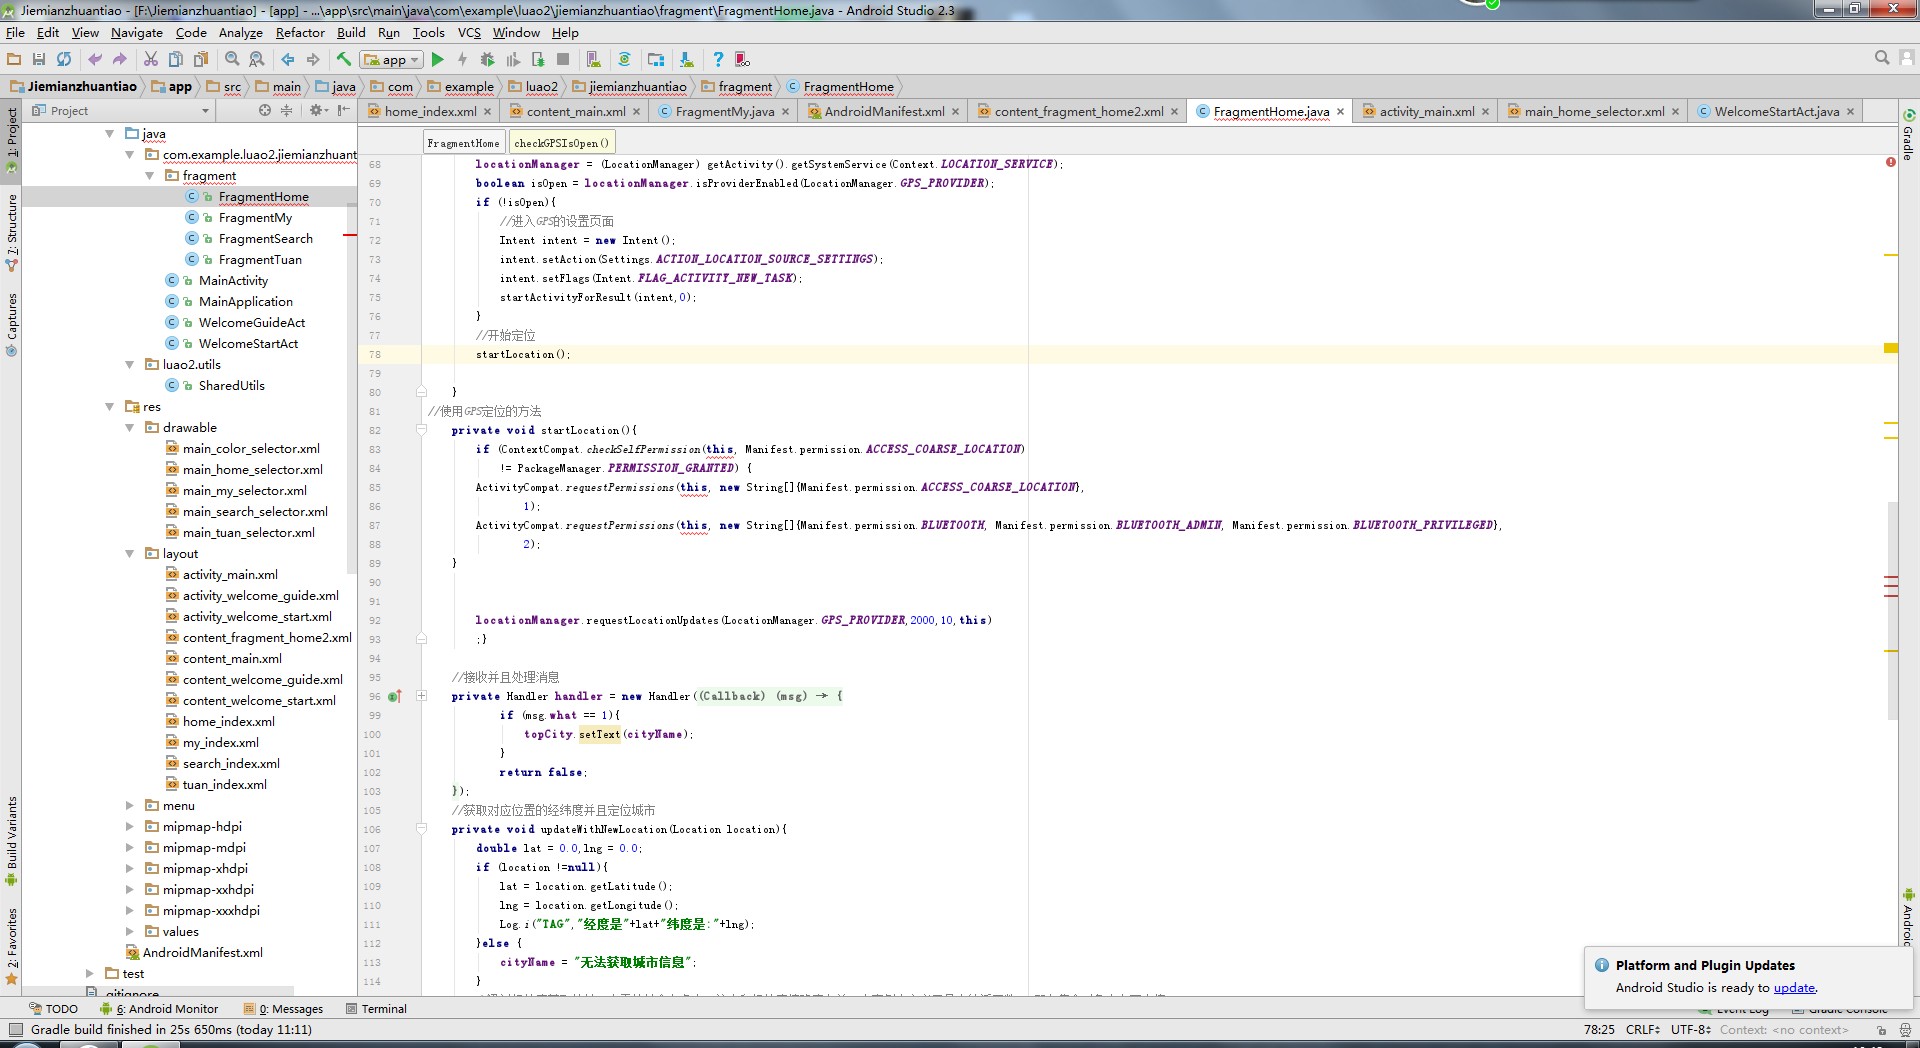The height and width of the screenshot is (1048, 1920).
Task: Toggle tool window buttons at status bar corner
Action: coord(15,1029)
